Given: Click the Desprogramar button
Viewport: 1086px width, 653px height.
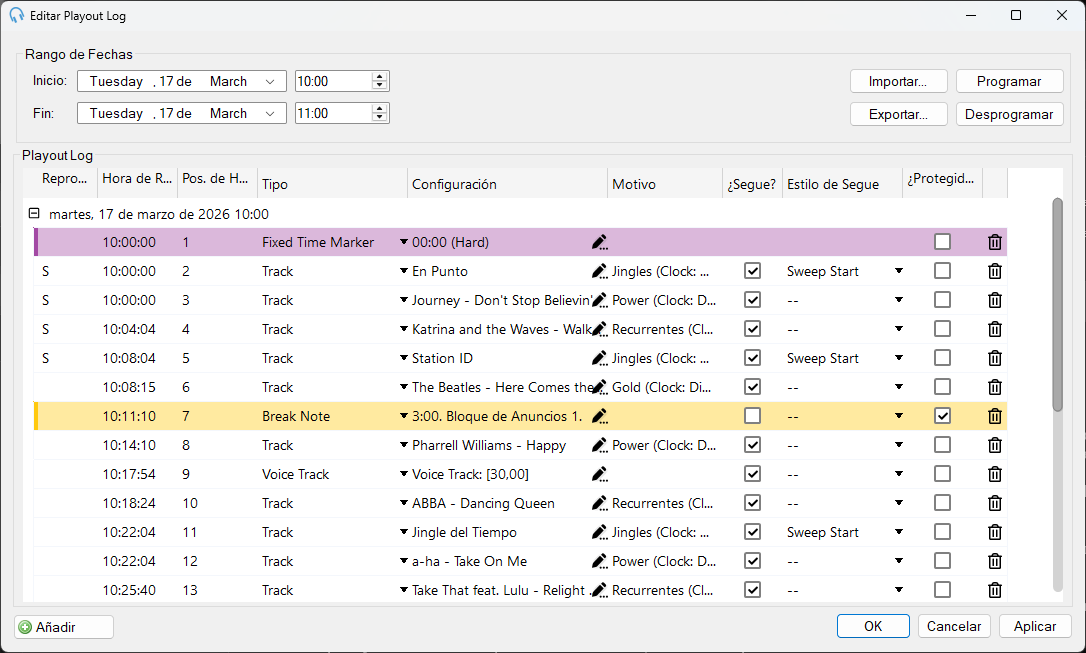Looking at the screenshot, I should (1008, 114).
